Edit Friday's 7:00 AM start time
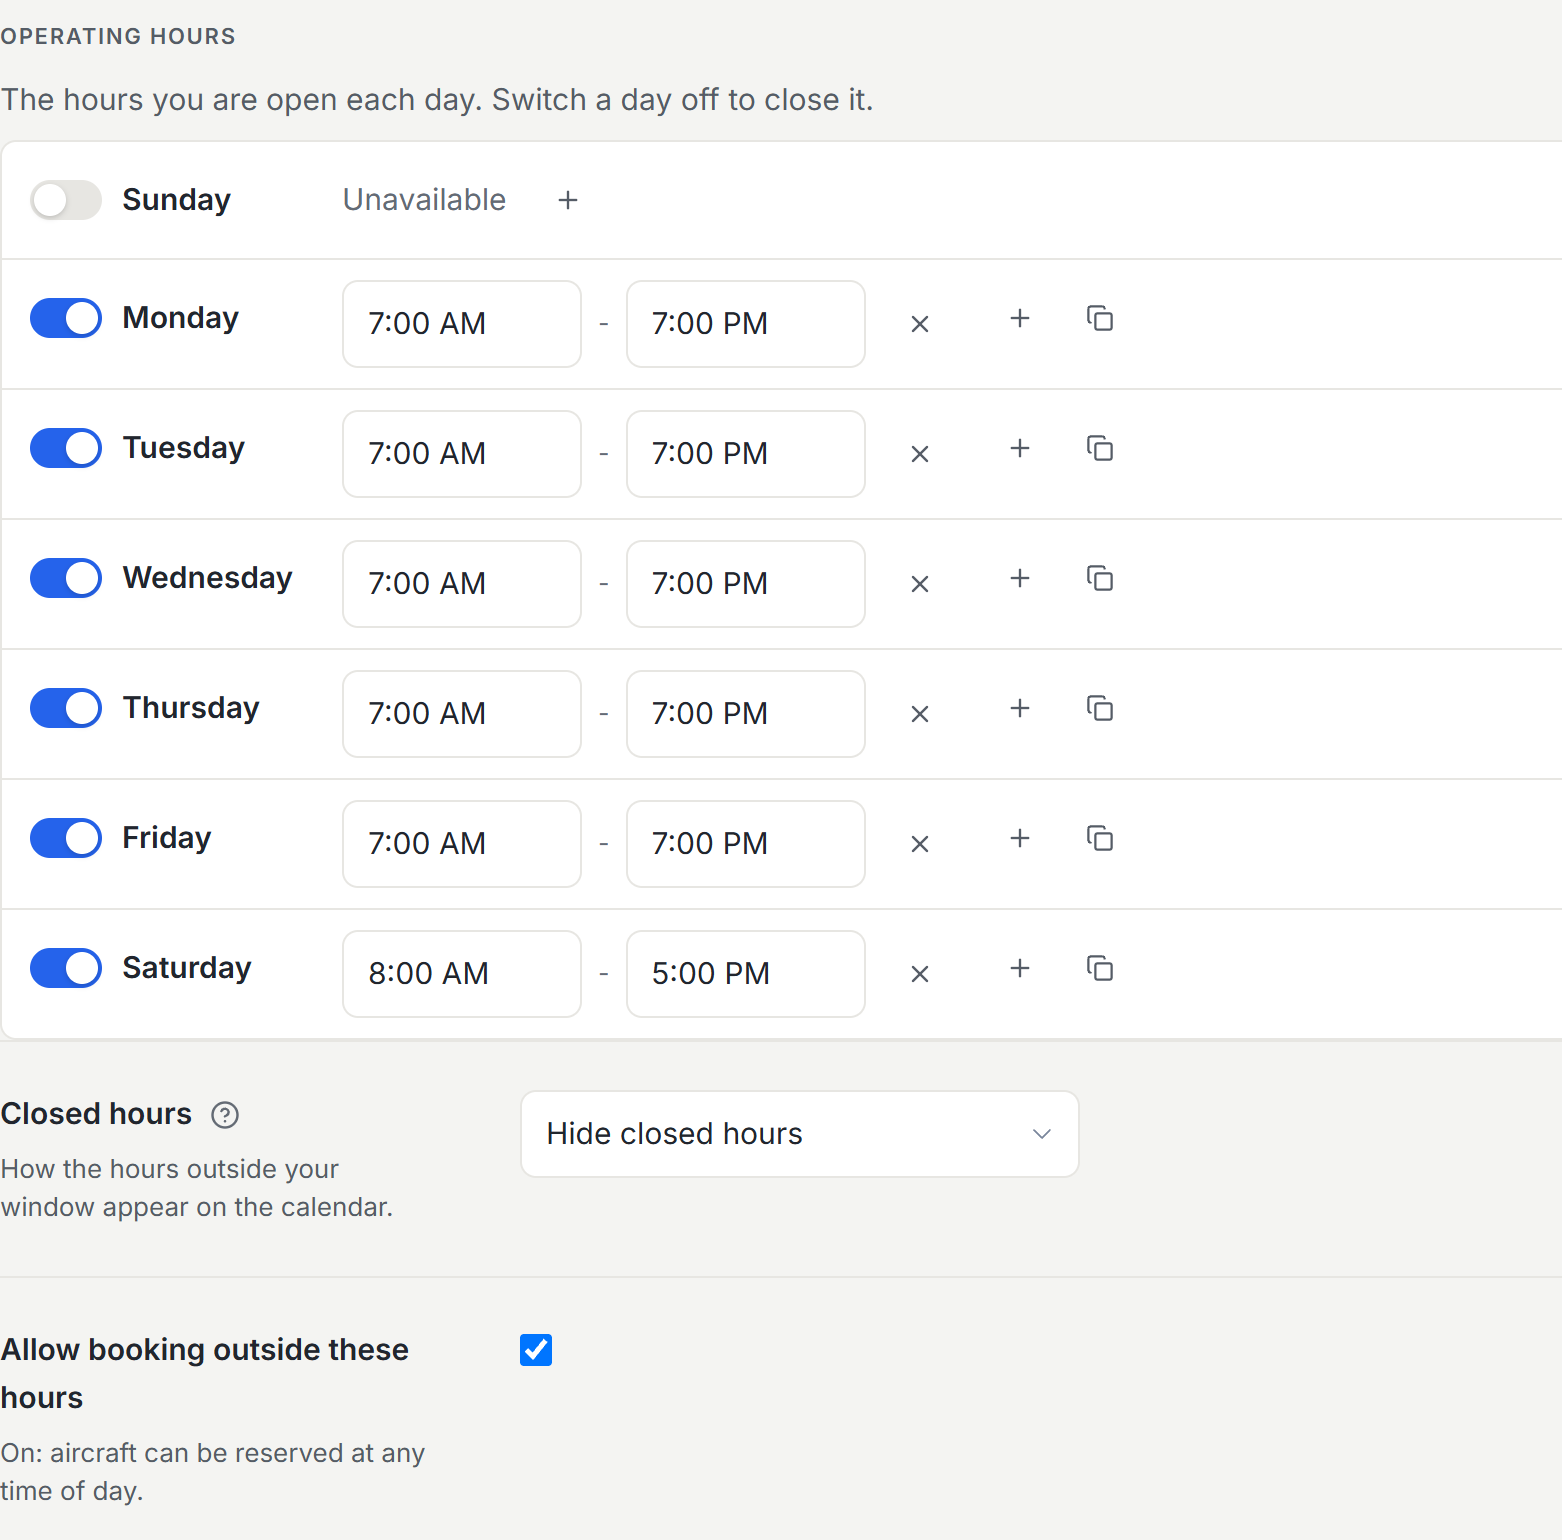 pyautogui.click(x=462, y=844)
